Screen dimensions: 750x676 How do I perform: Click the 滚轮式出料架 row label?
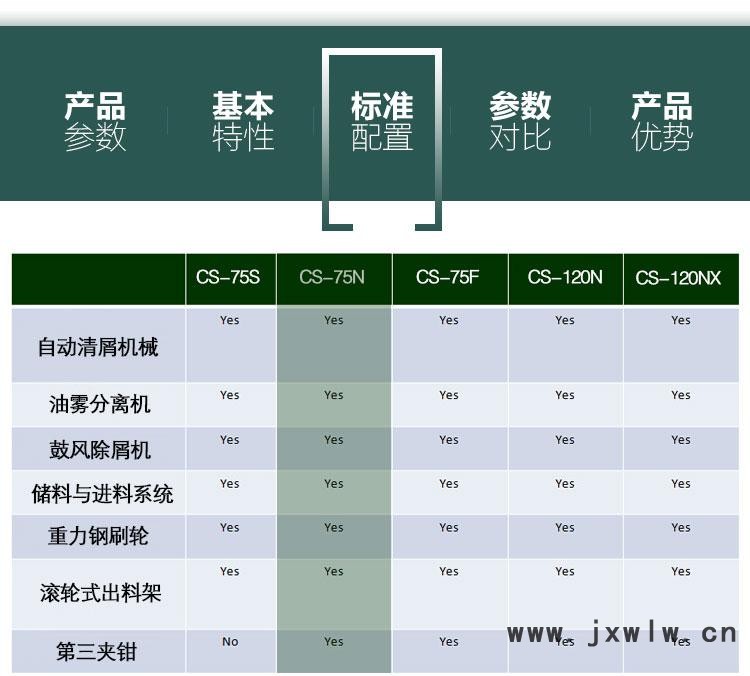tap(100, 593)
